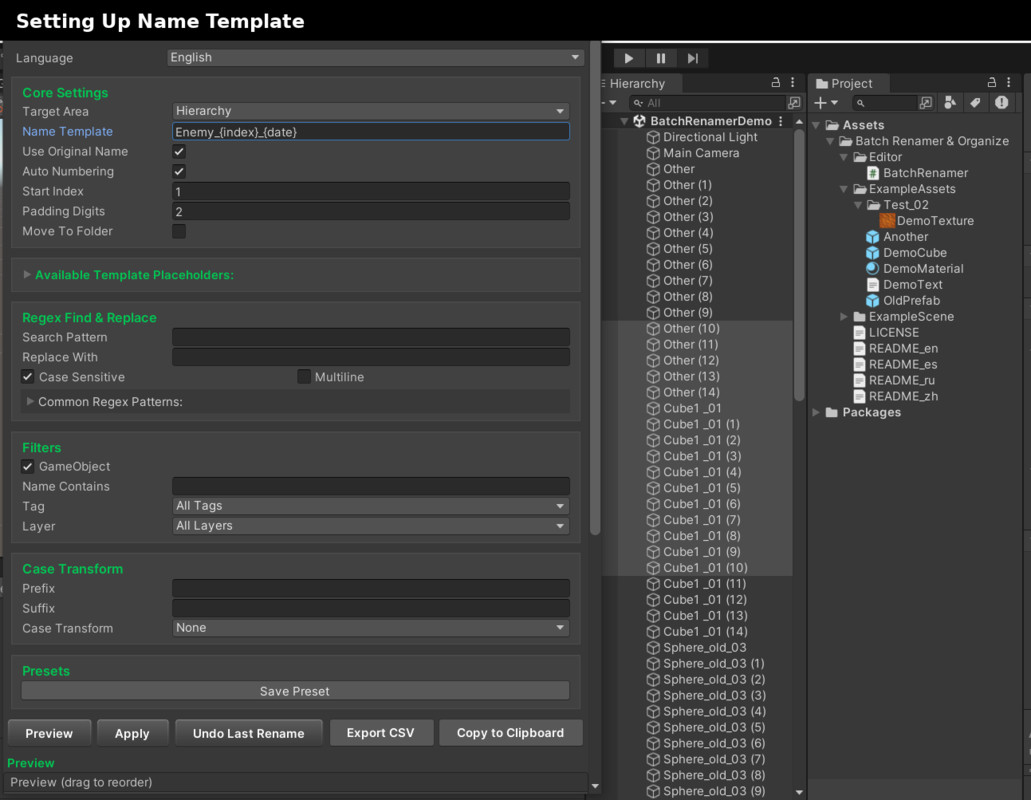The width and height of the screenshot is (1031, 800).
Task: Click the Search by Label tag icon
Action: point(975,103)
